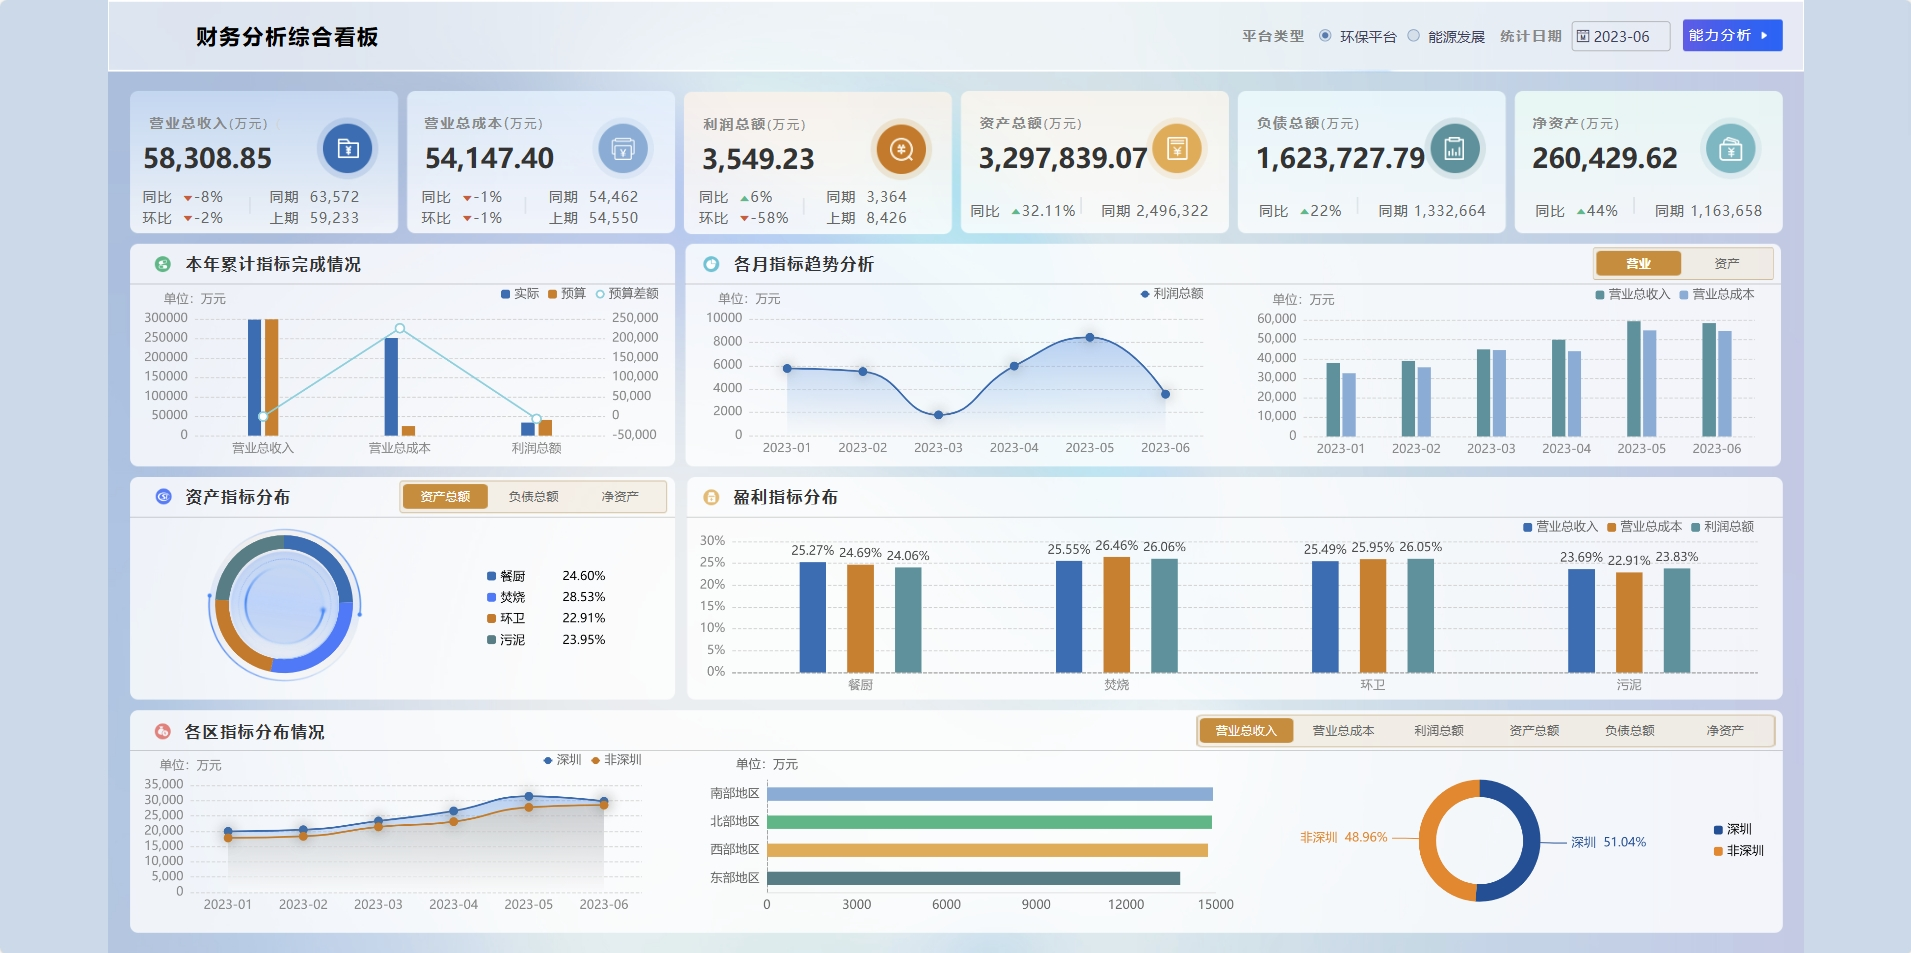Click the dashboard title 财务分析综合看板
Screen dimensions: 1911x953
[x=287, y=37]
